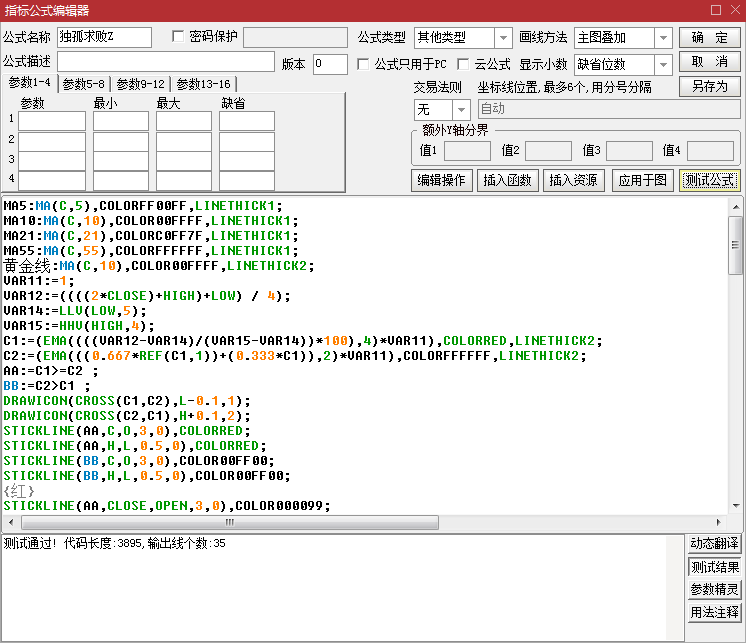Maximize the 指标公式编辑器 window
The image size is (746, 643).
click(x=716, y=10)
